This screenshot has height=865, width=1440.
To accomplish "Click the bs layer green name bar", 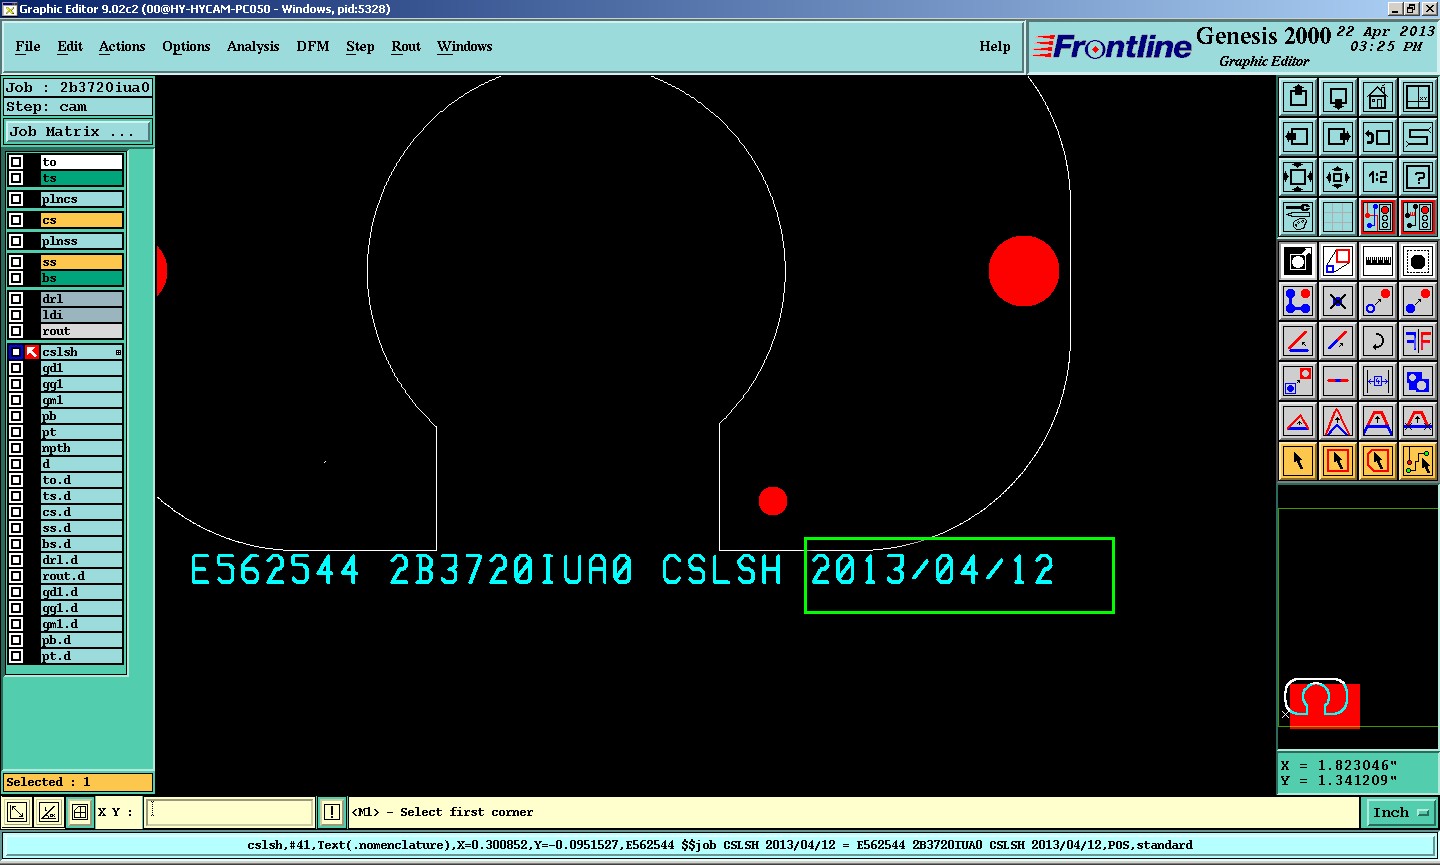I will (81, 278).
